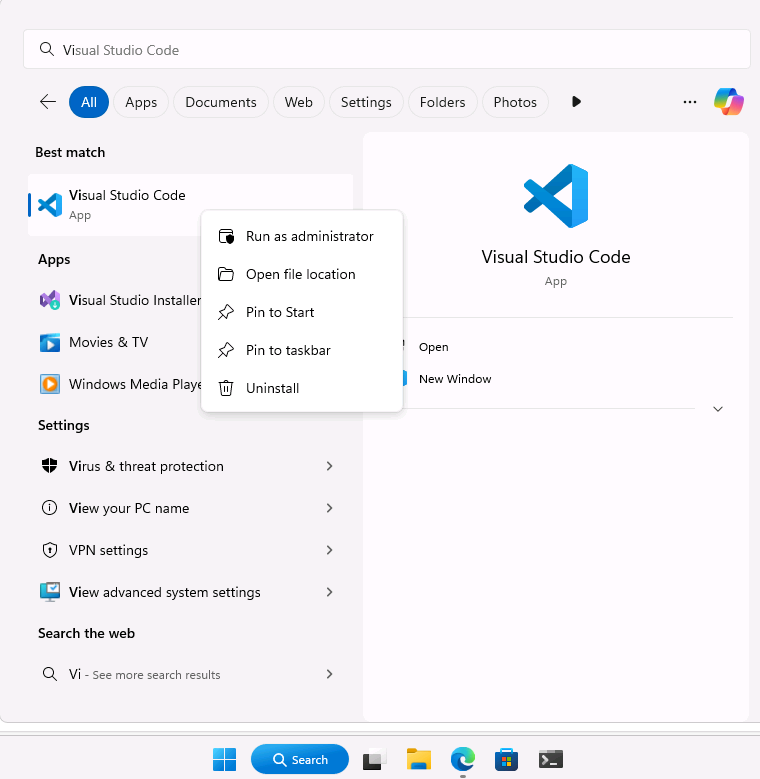Expand VPN settings with its chevron
This screenshot has width=760, height=779.
(329, 550)
